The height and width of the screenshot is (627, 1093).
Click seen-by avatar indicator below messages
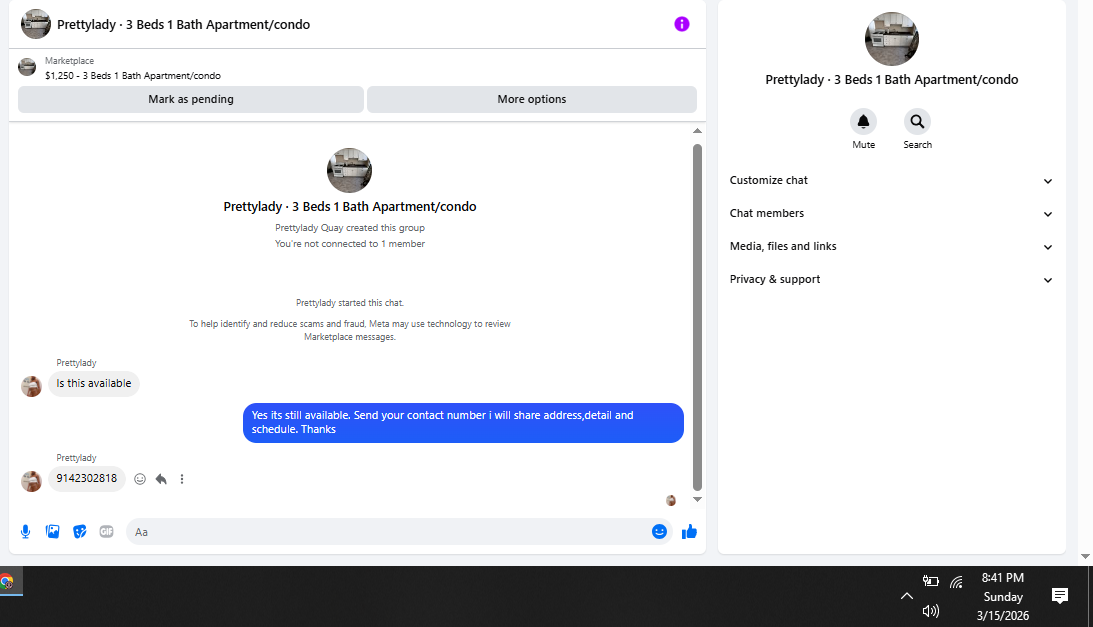[x=671, y=500]
